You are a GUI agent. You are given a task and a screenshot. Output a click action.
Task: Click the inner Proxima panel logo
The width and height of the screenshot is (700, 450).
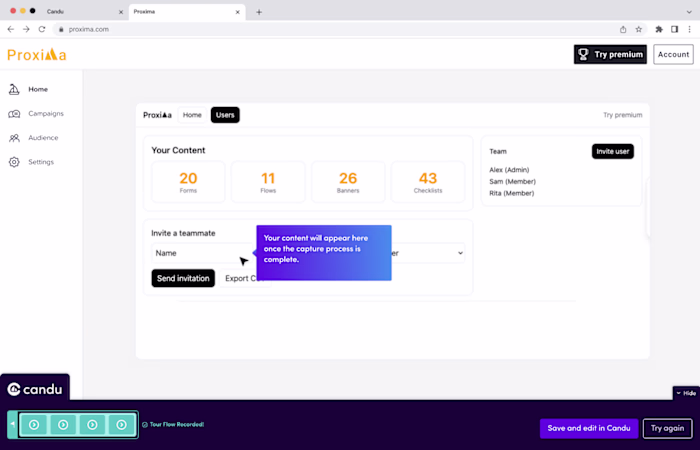pyautogui.click(x=157, y=115)
